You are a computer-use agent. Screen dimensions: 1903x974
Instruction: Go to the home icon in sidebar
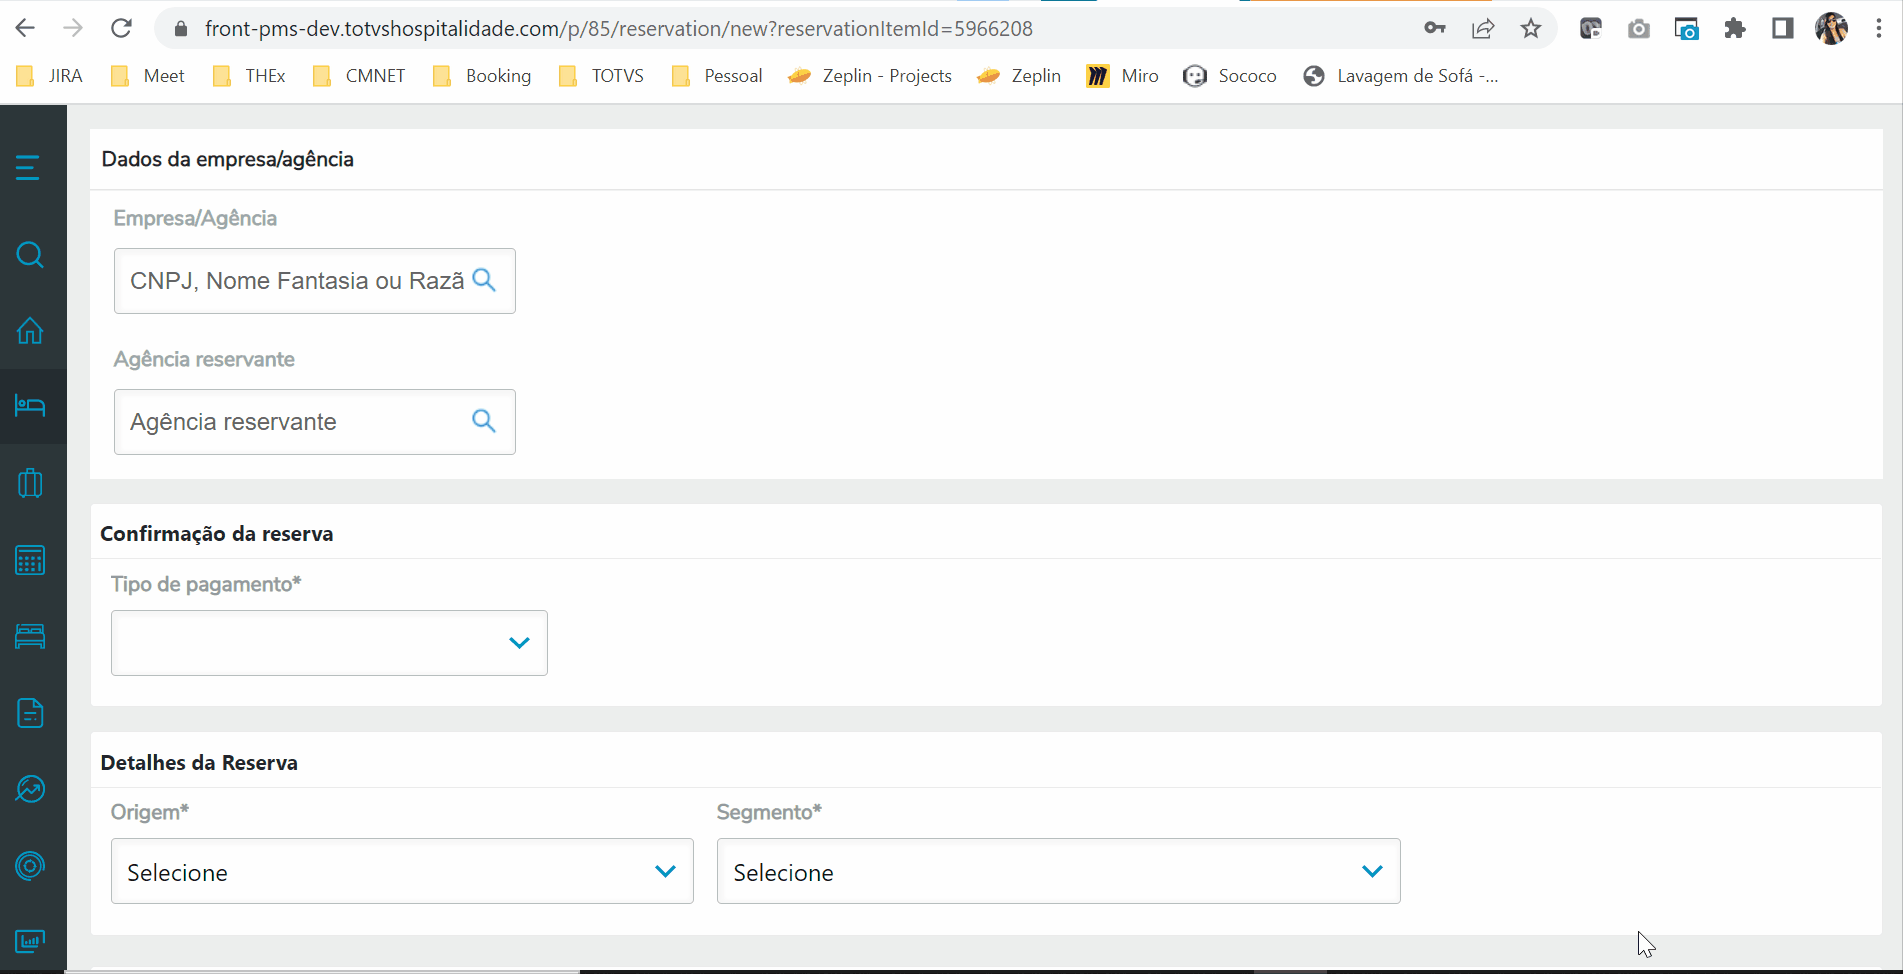30,330
